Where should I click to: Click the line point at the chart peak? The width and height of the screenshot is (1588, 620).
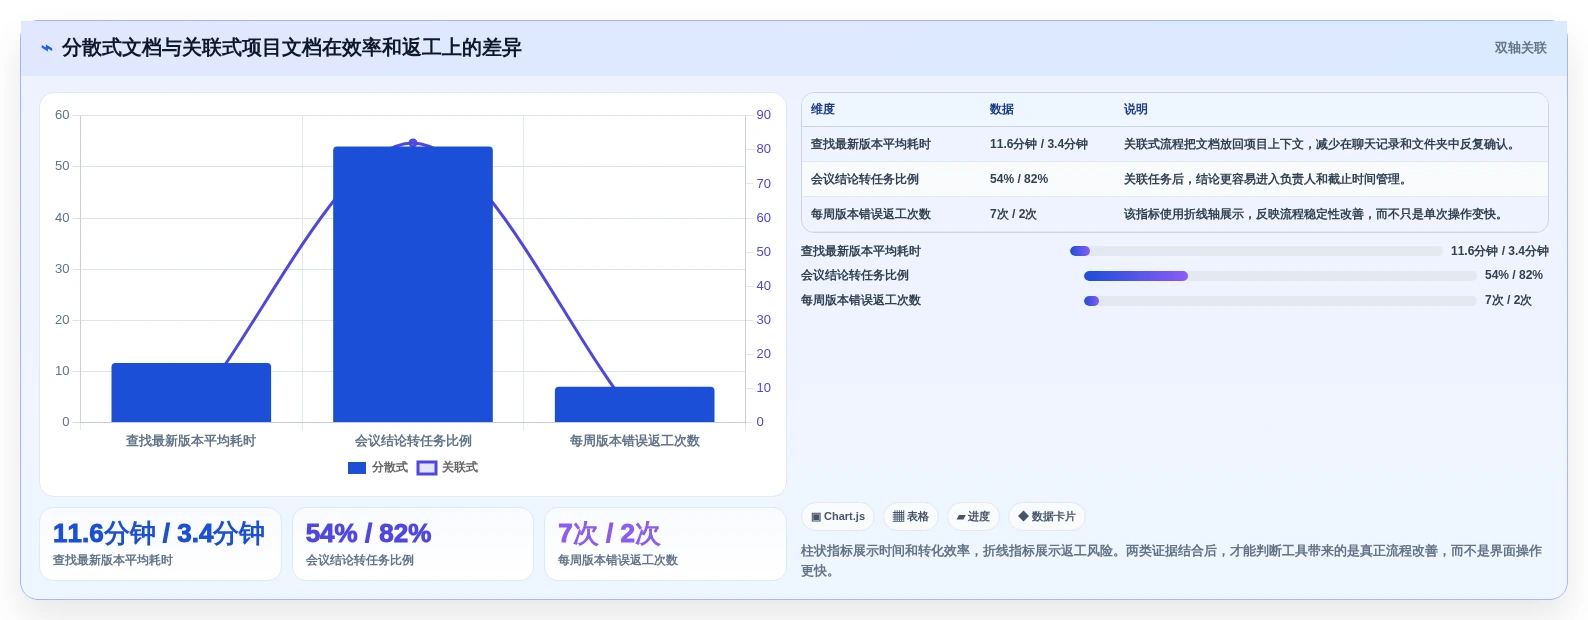coord(413,143)
